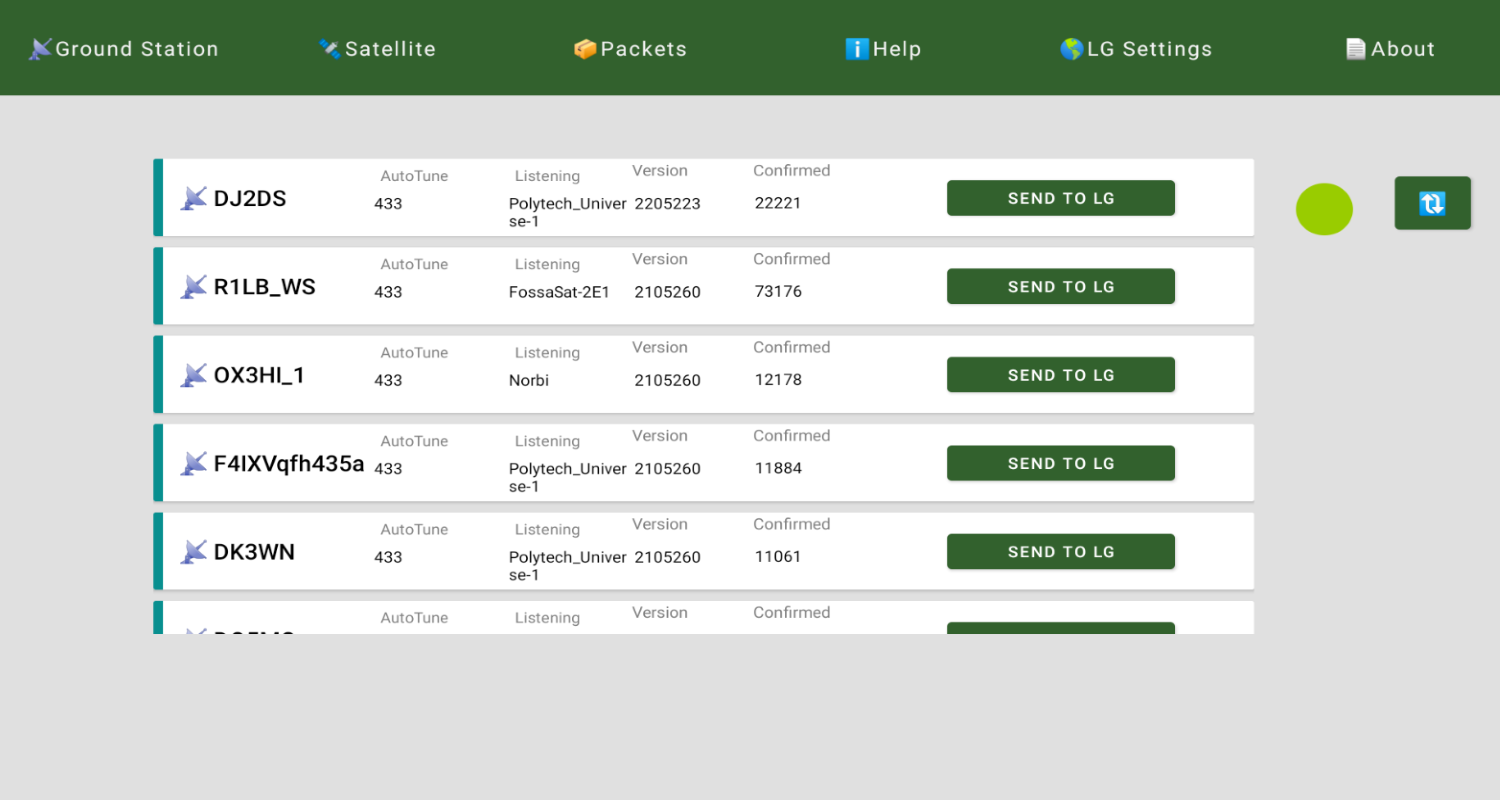The image size is (1500, 800).
Task: Select the F4IXVqfh435a station card
Action: coord(704,463)
